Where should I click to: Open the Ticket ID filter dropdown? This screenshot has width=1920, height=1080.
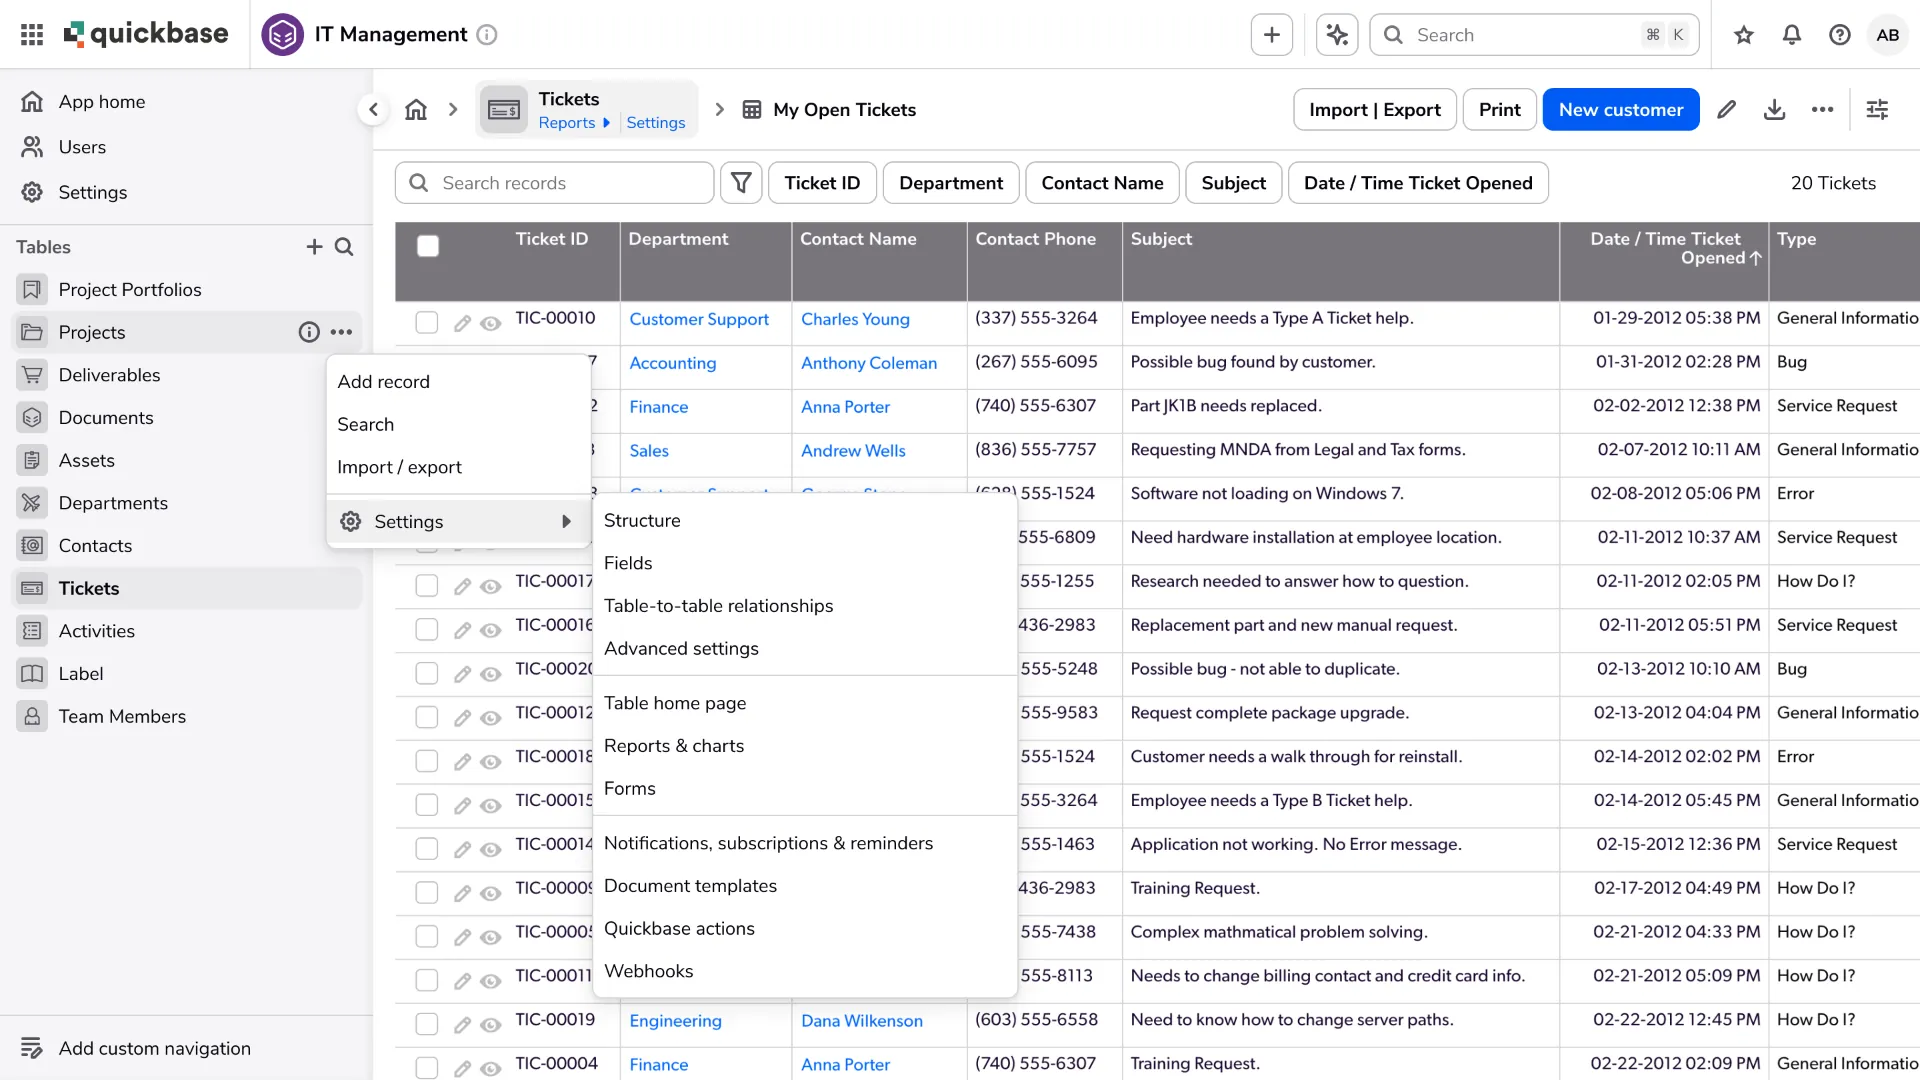pyautogui.click(x=822, y=183)
